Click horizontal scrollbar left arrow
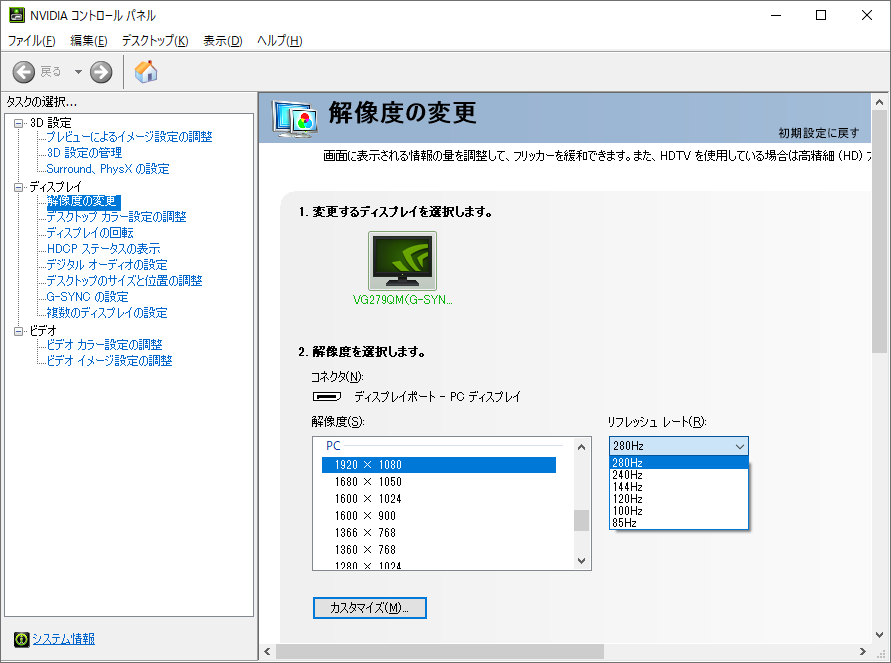891x663 pixels. [x=268, y=652]
